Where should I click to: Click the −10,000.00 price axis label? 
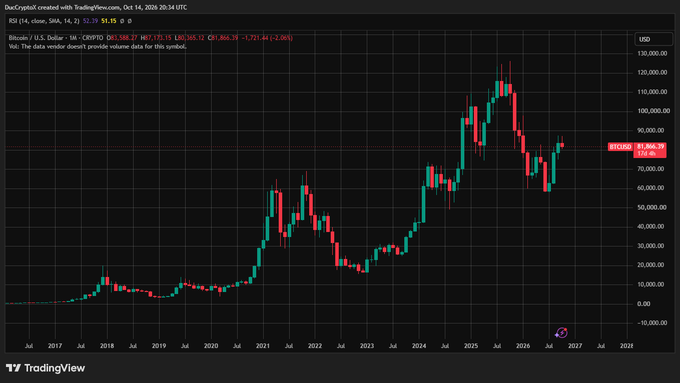click(x=652, y=323)
